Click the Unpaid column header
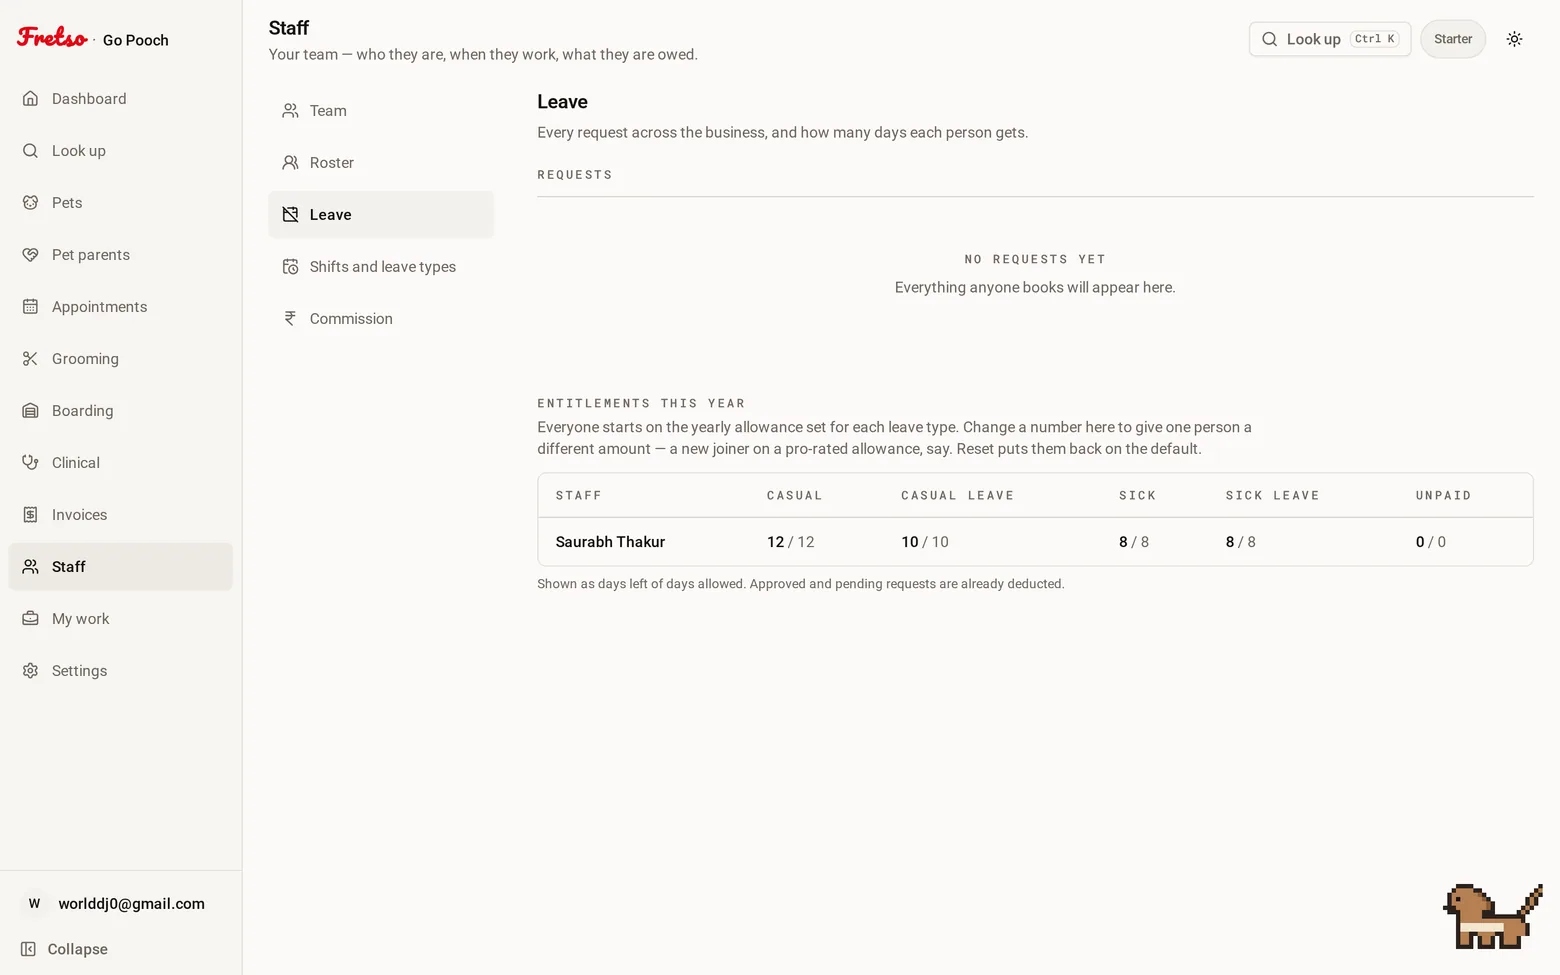 pyautogui.click(x=1443, y=495)
